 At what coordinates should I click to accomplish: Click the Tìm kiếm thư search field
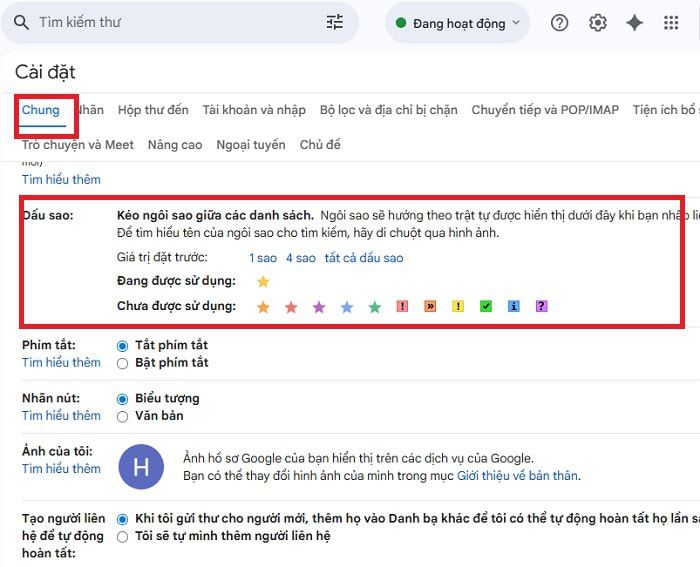tap(180, 22)
